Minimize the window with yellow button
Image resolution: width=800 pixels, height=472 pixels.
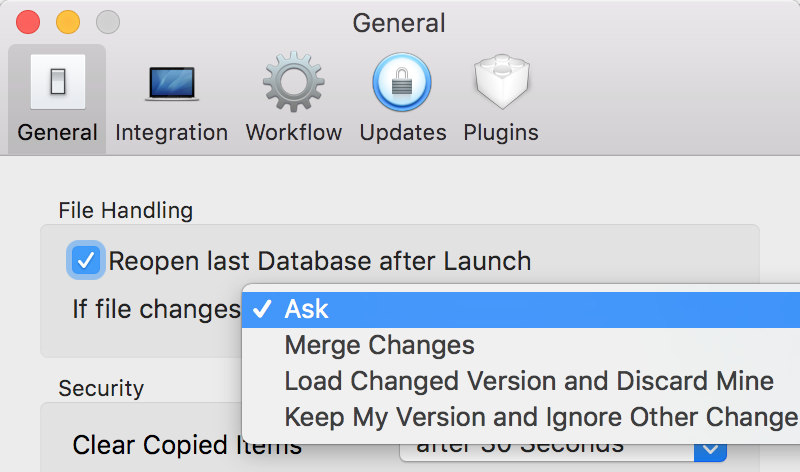[68, 22]
